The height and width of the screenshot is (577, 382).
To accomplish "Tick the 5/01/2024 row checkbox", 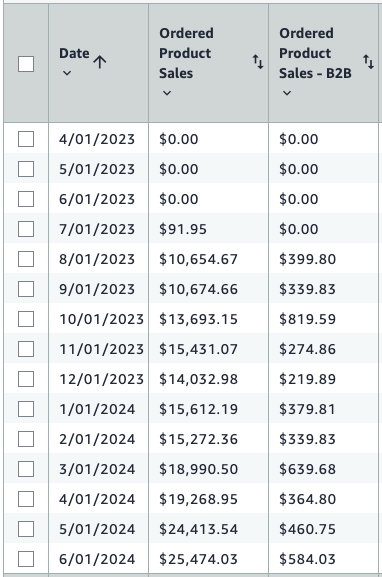I will pos(26,529).
